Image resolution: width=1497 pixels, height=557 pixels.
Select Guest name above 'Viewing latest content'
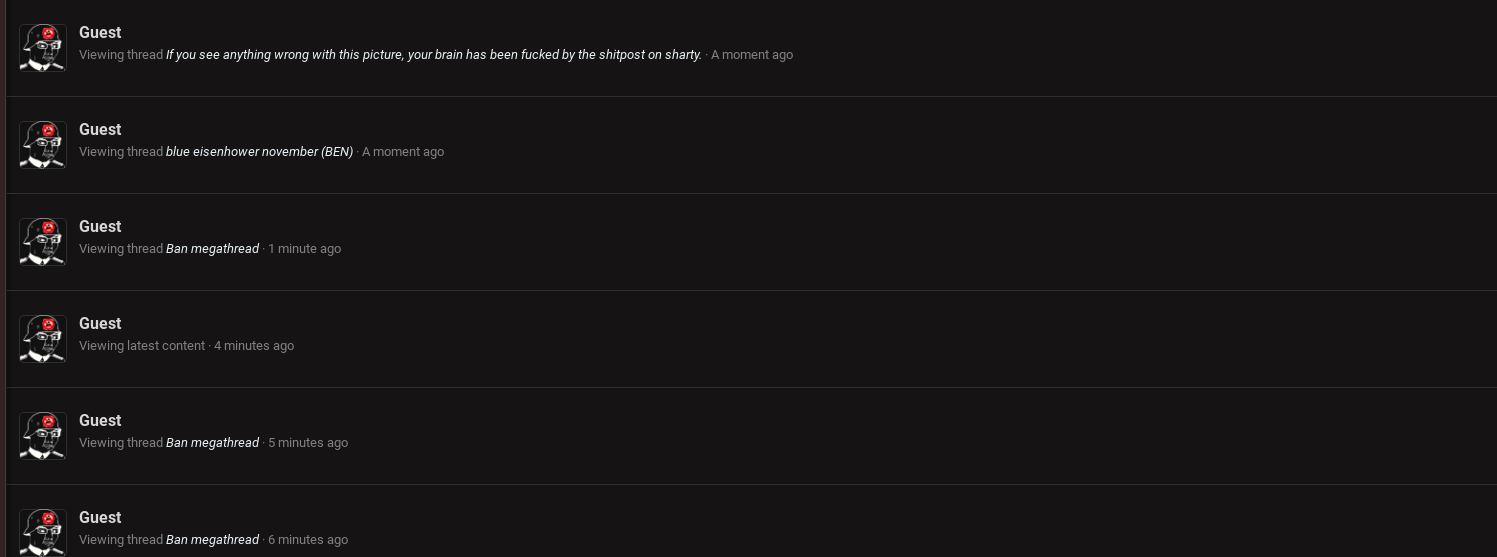tap(100, 324)
